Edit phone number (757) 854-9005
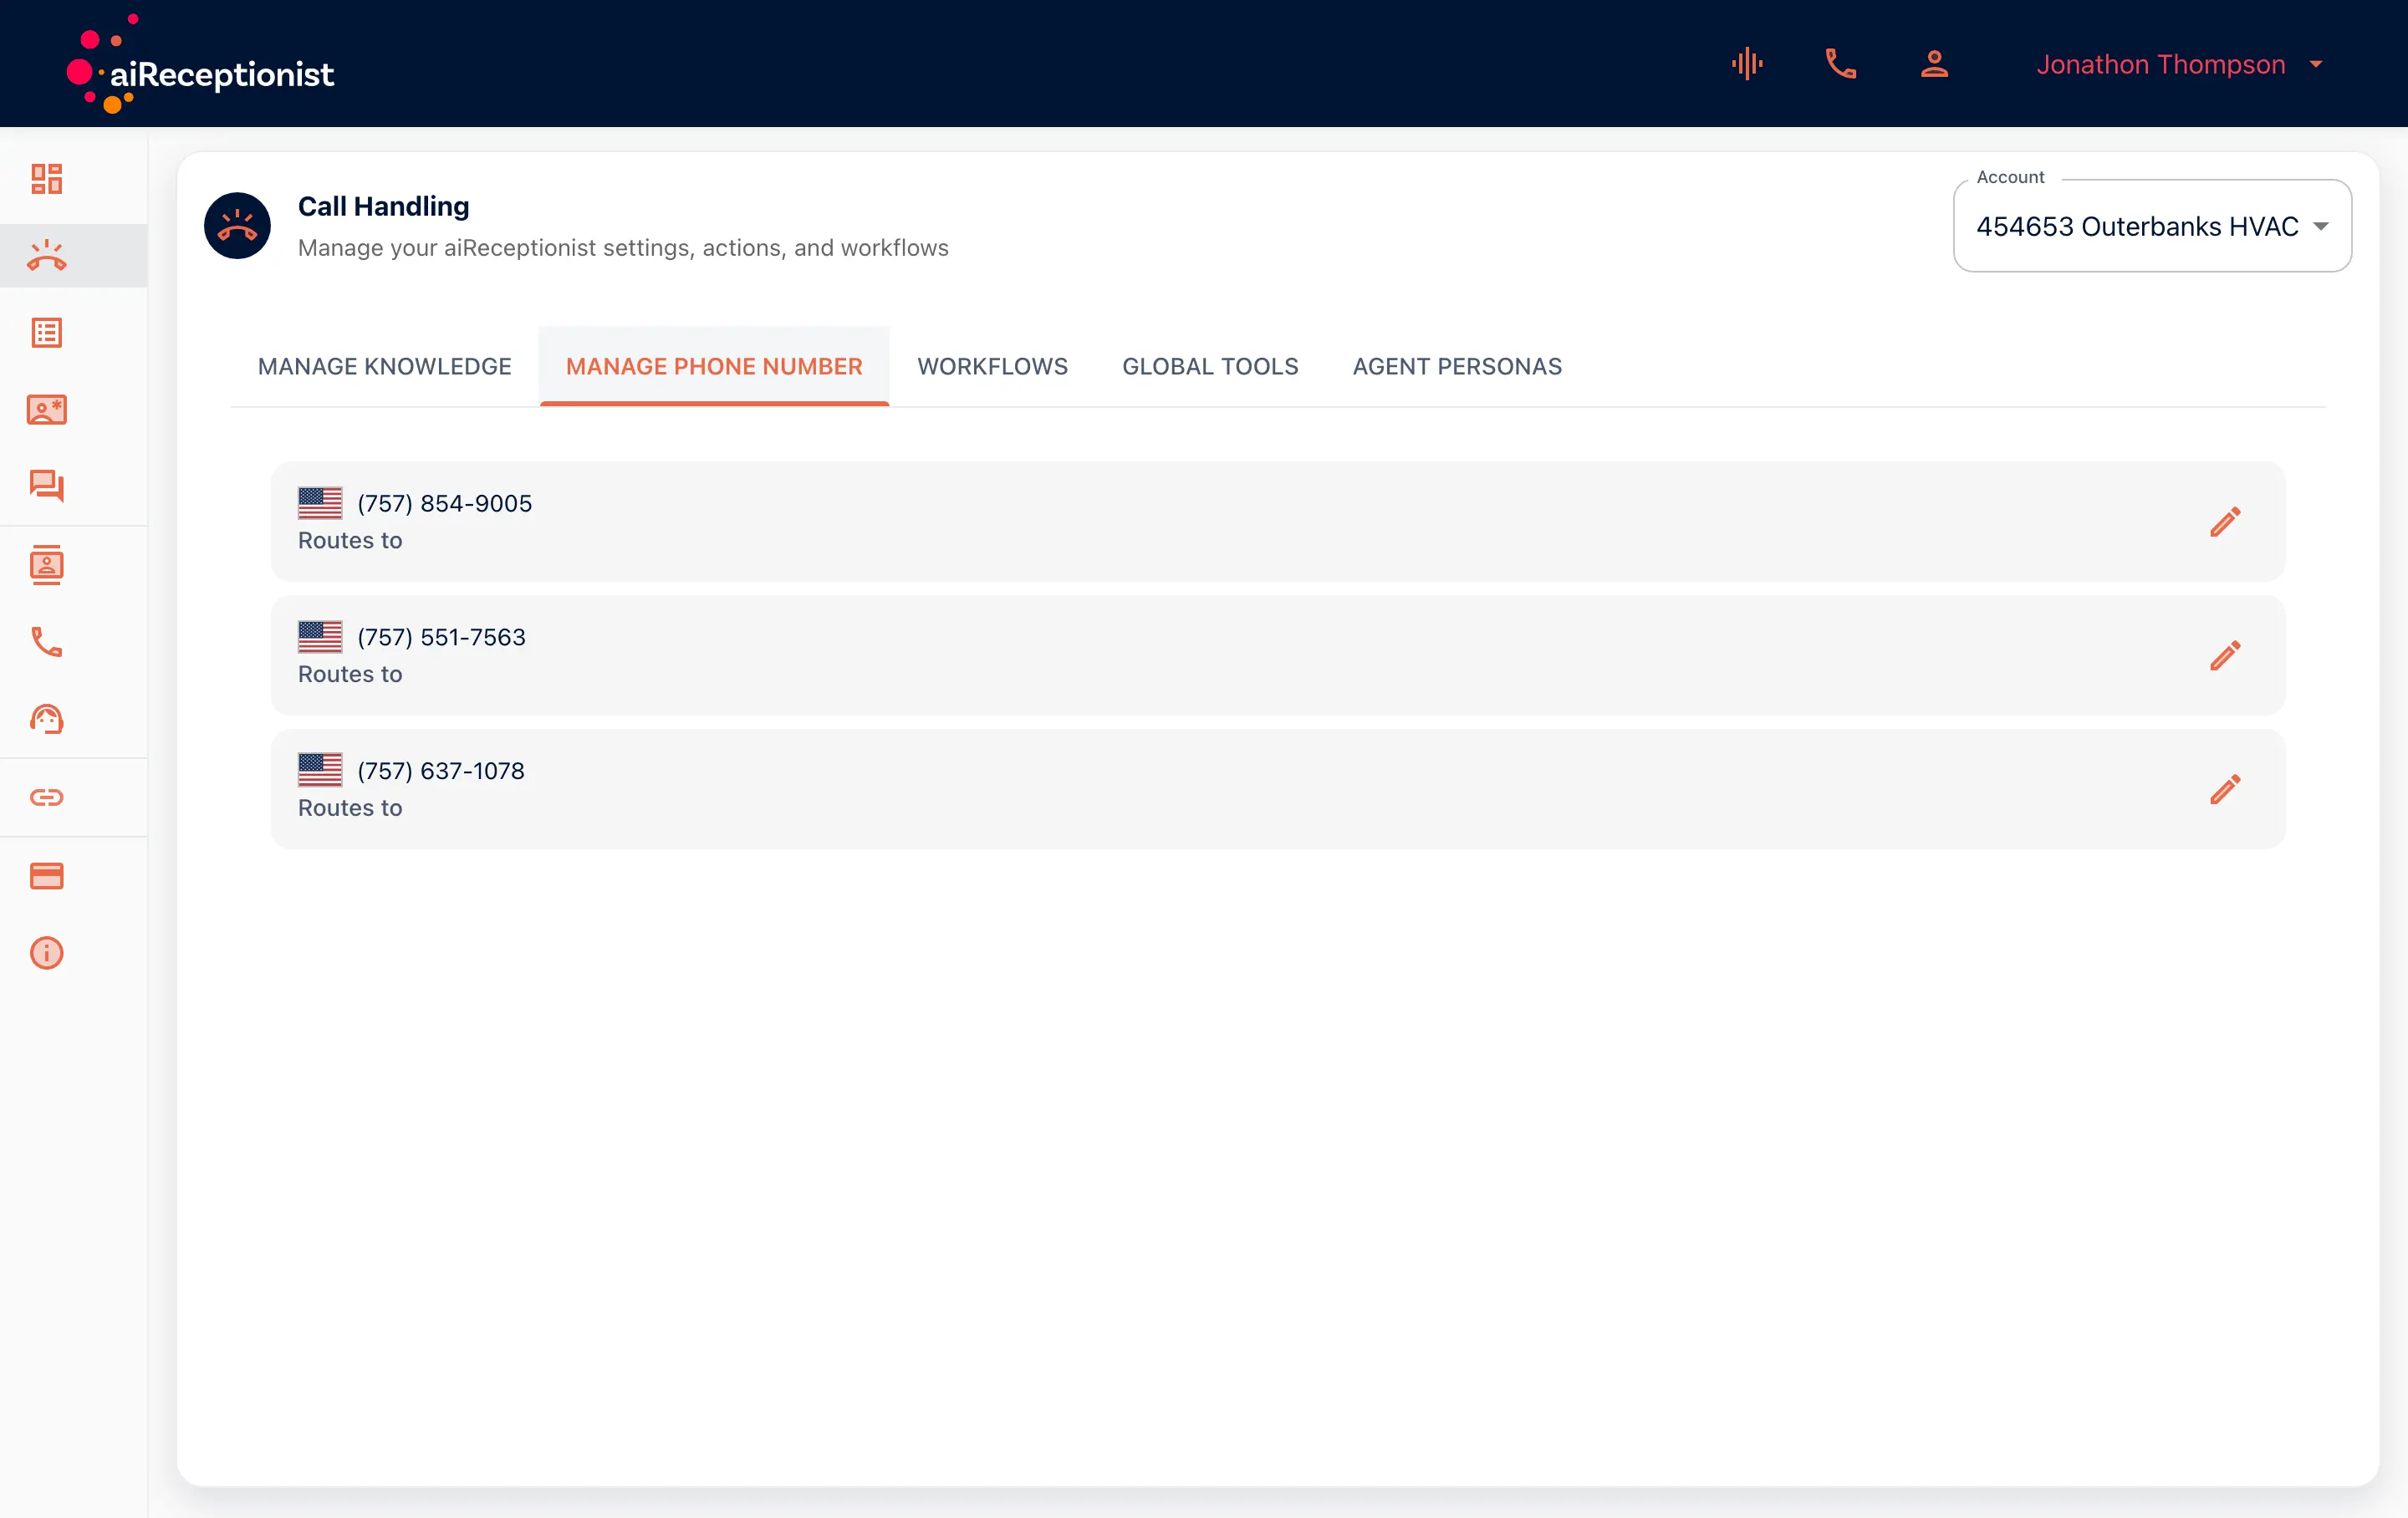This screenshot has height=1518, width=2408. 2225,522
